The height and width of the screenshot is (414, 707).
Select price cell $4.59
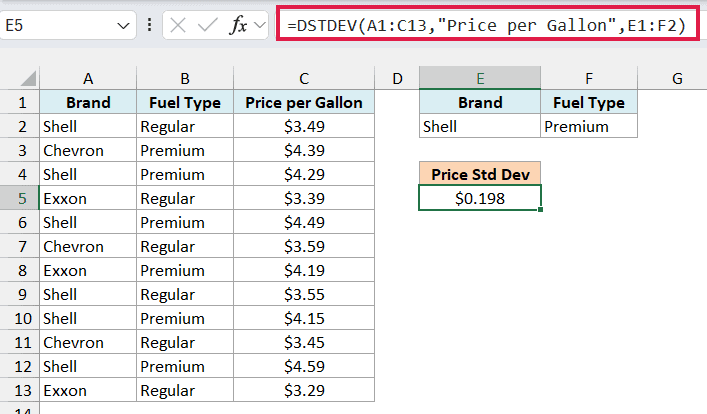tap(304, 366)
